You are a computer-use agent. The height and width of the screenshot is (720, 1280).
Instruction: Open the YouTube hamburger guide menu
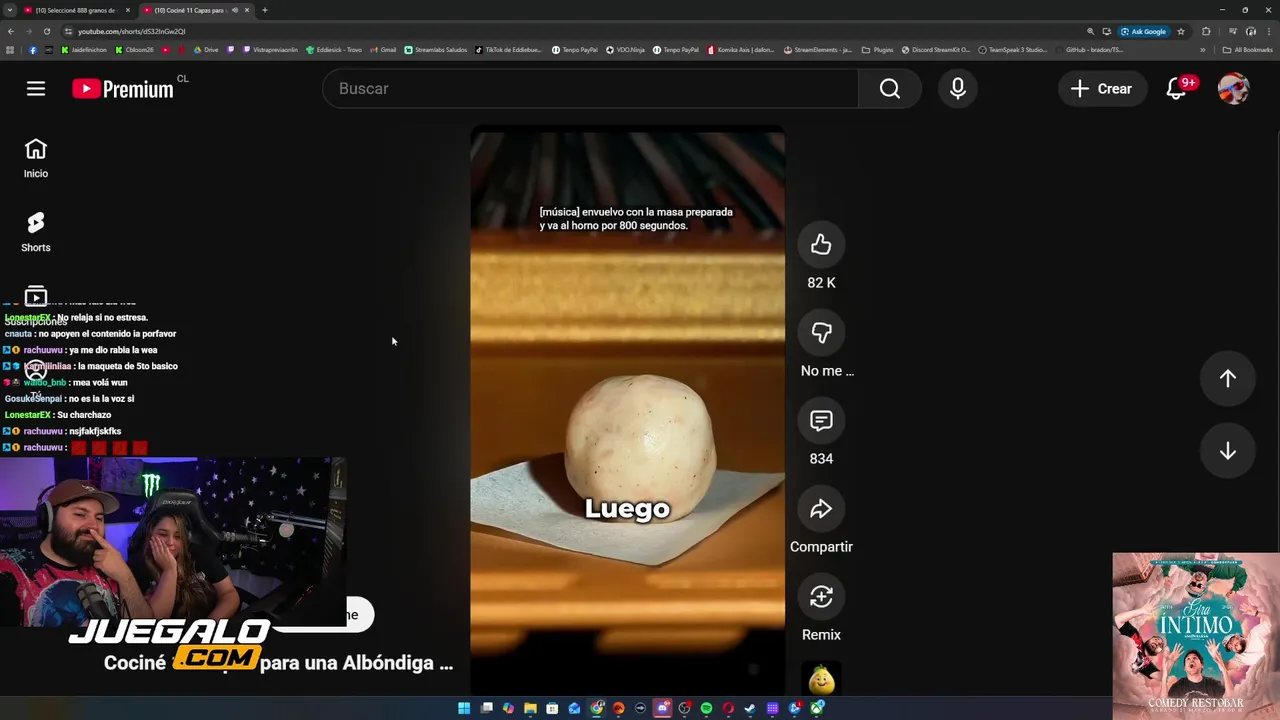point(36,89)
